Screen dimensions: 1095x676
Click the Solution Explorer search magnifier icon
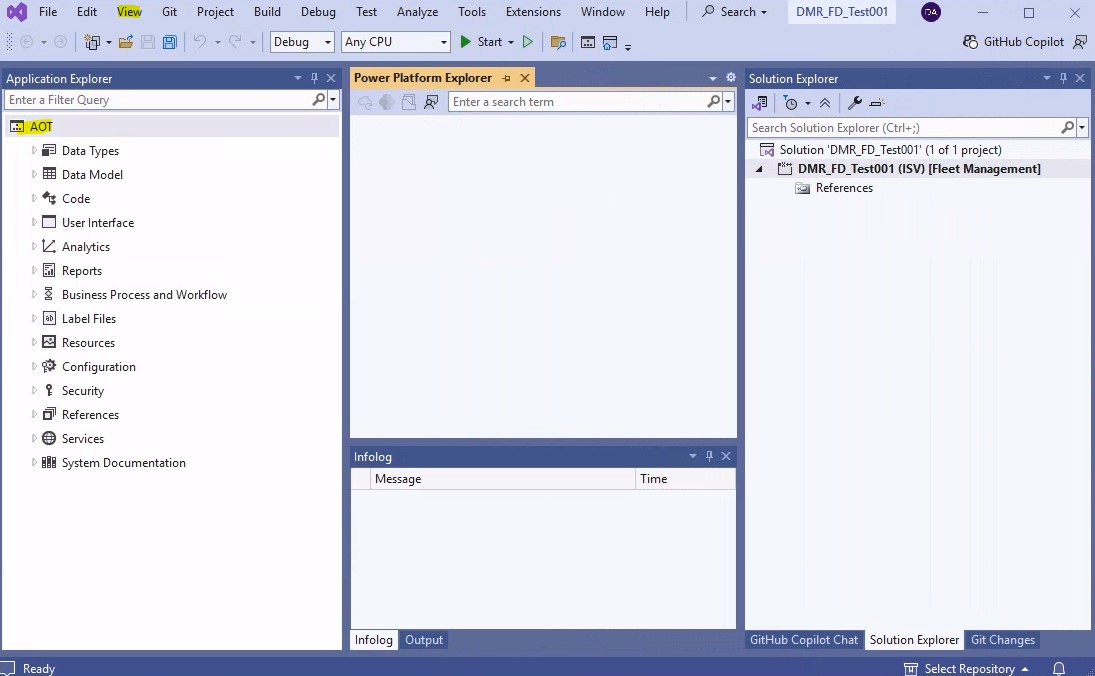(x=1067, y=127)
